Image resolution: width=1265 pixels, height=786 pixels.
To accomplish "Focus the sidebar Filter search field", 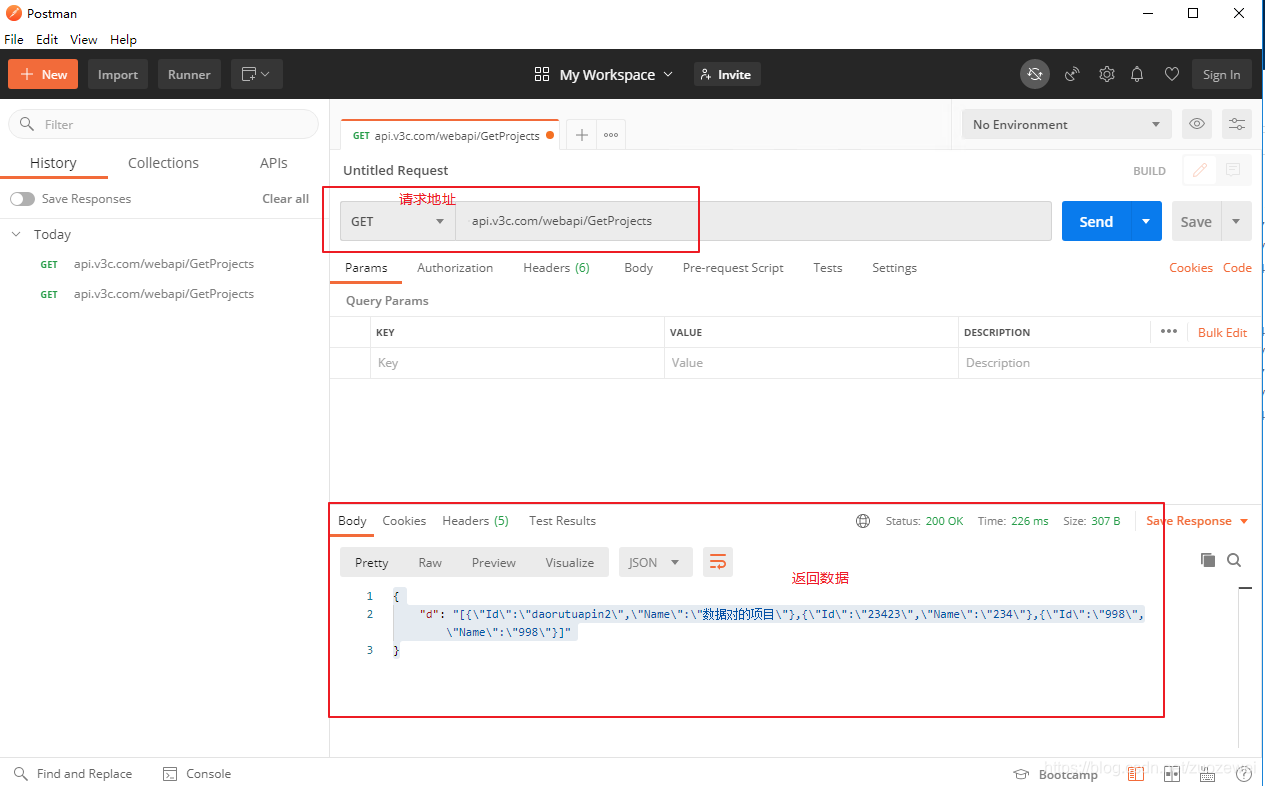I will tap(163, 124).
